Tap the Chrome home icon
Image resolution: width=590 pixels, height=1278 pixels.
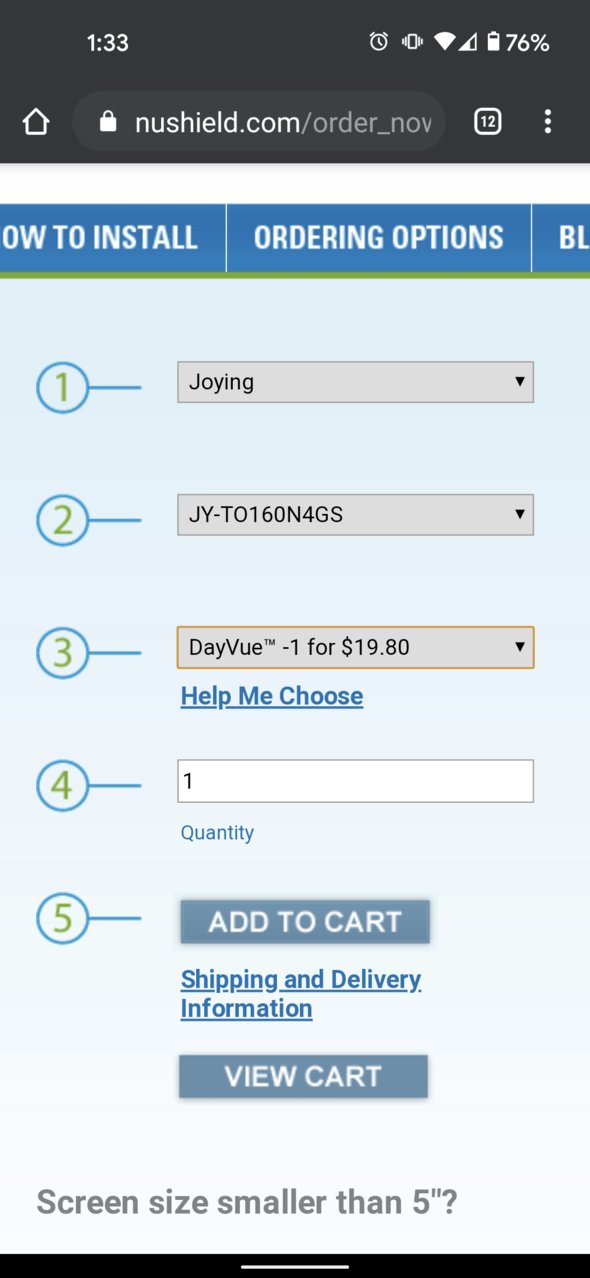[x=36, y=122]
